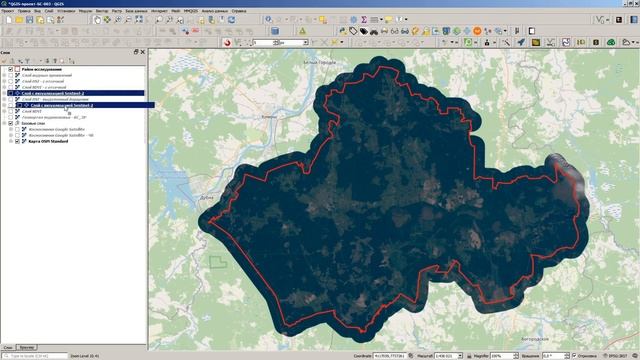Click Add Group icon in Layers panel toolbar
The width and height of the screenshot is (640, 360).
[x=12, y=61]
